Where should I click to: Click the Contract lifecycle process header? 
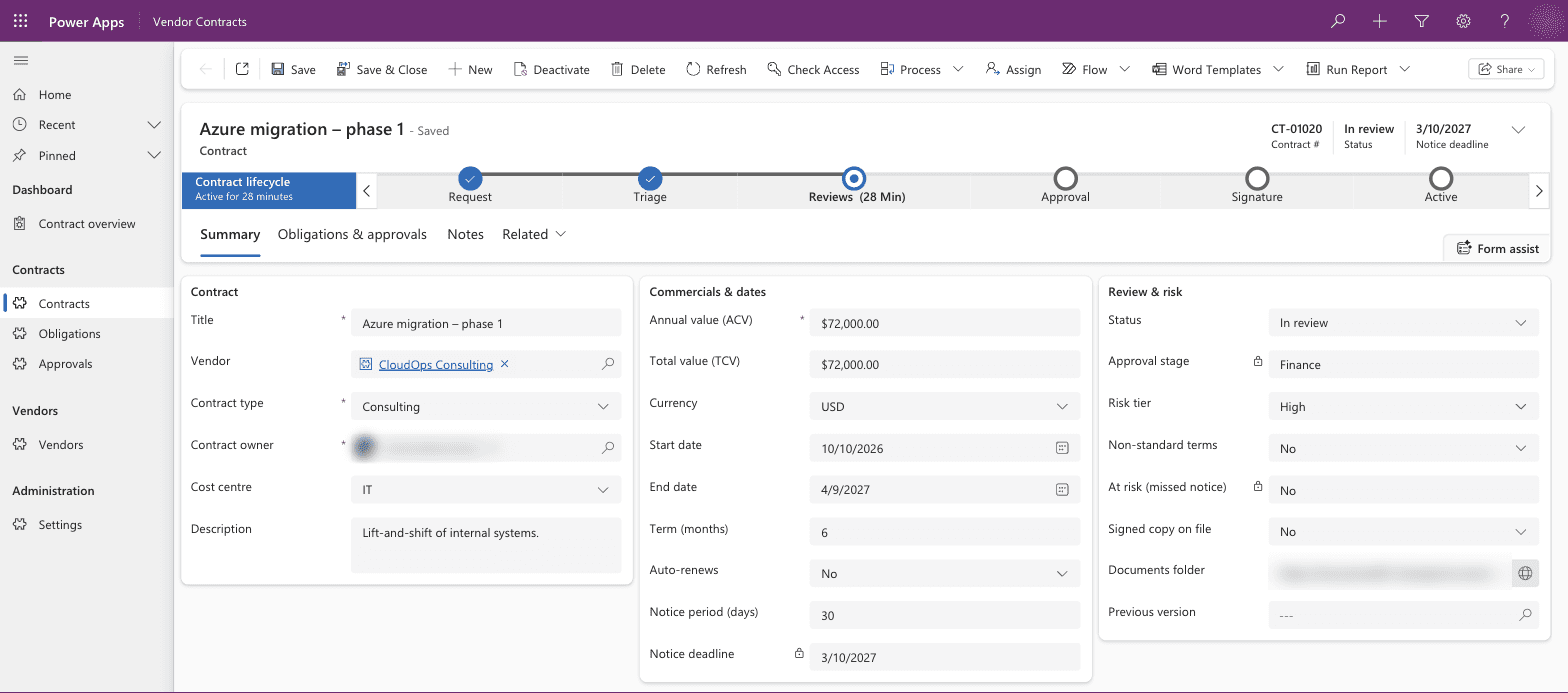[269, 190]
